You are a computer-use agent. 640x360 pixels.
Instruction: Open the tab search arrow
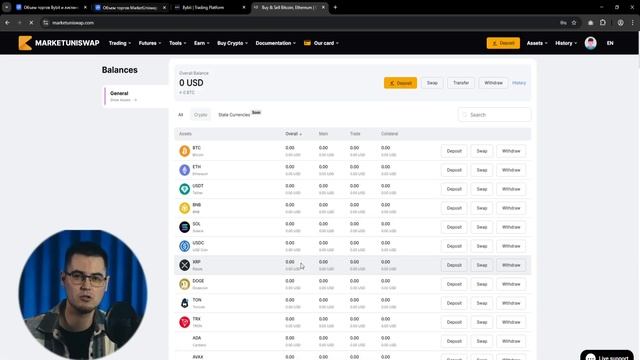point(7,7)
